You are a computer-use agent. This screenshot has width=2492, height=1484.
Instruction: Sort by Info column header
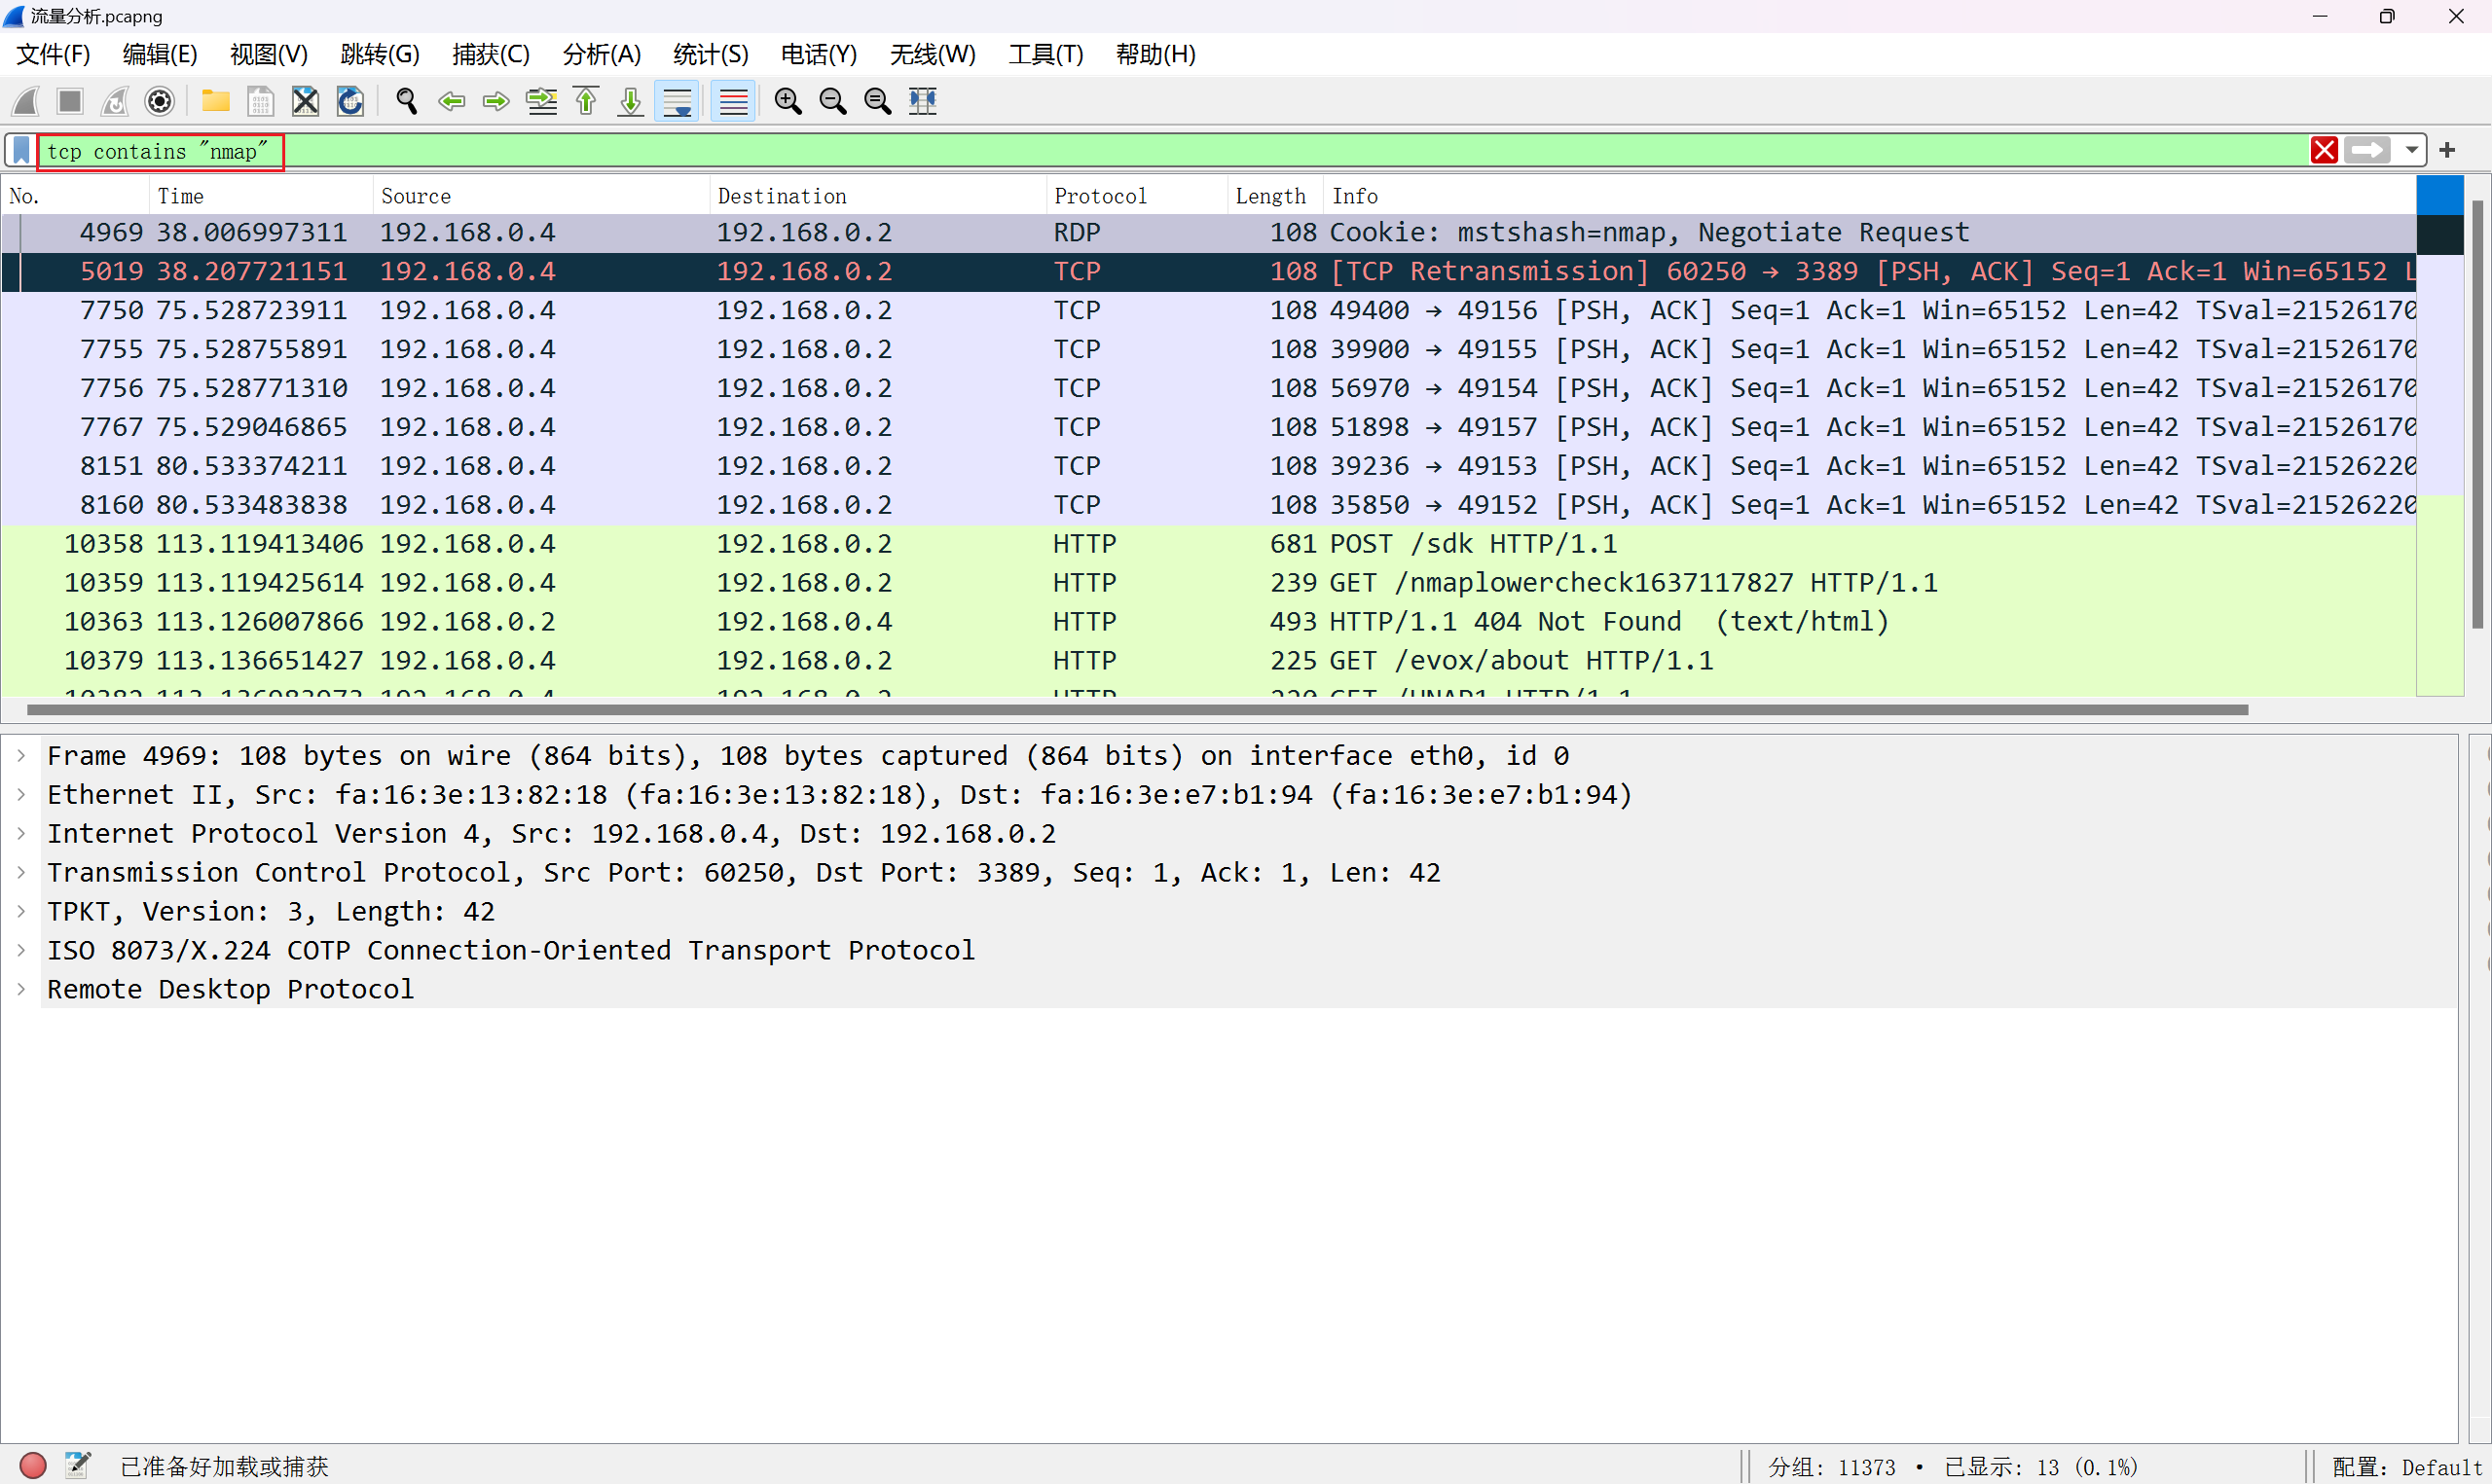click(x=1870, y=196)
